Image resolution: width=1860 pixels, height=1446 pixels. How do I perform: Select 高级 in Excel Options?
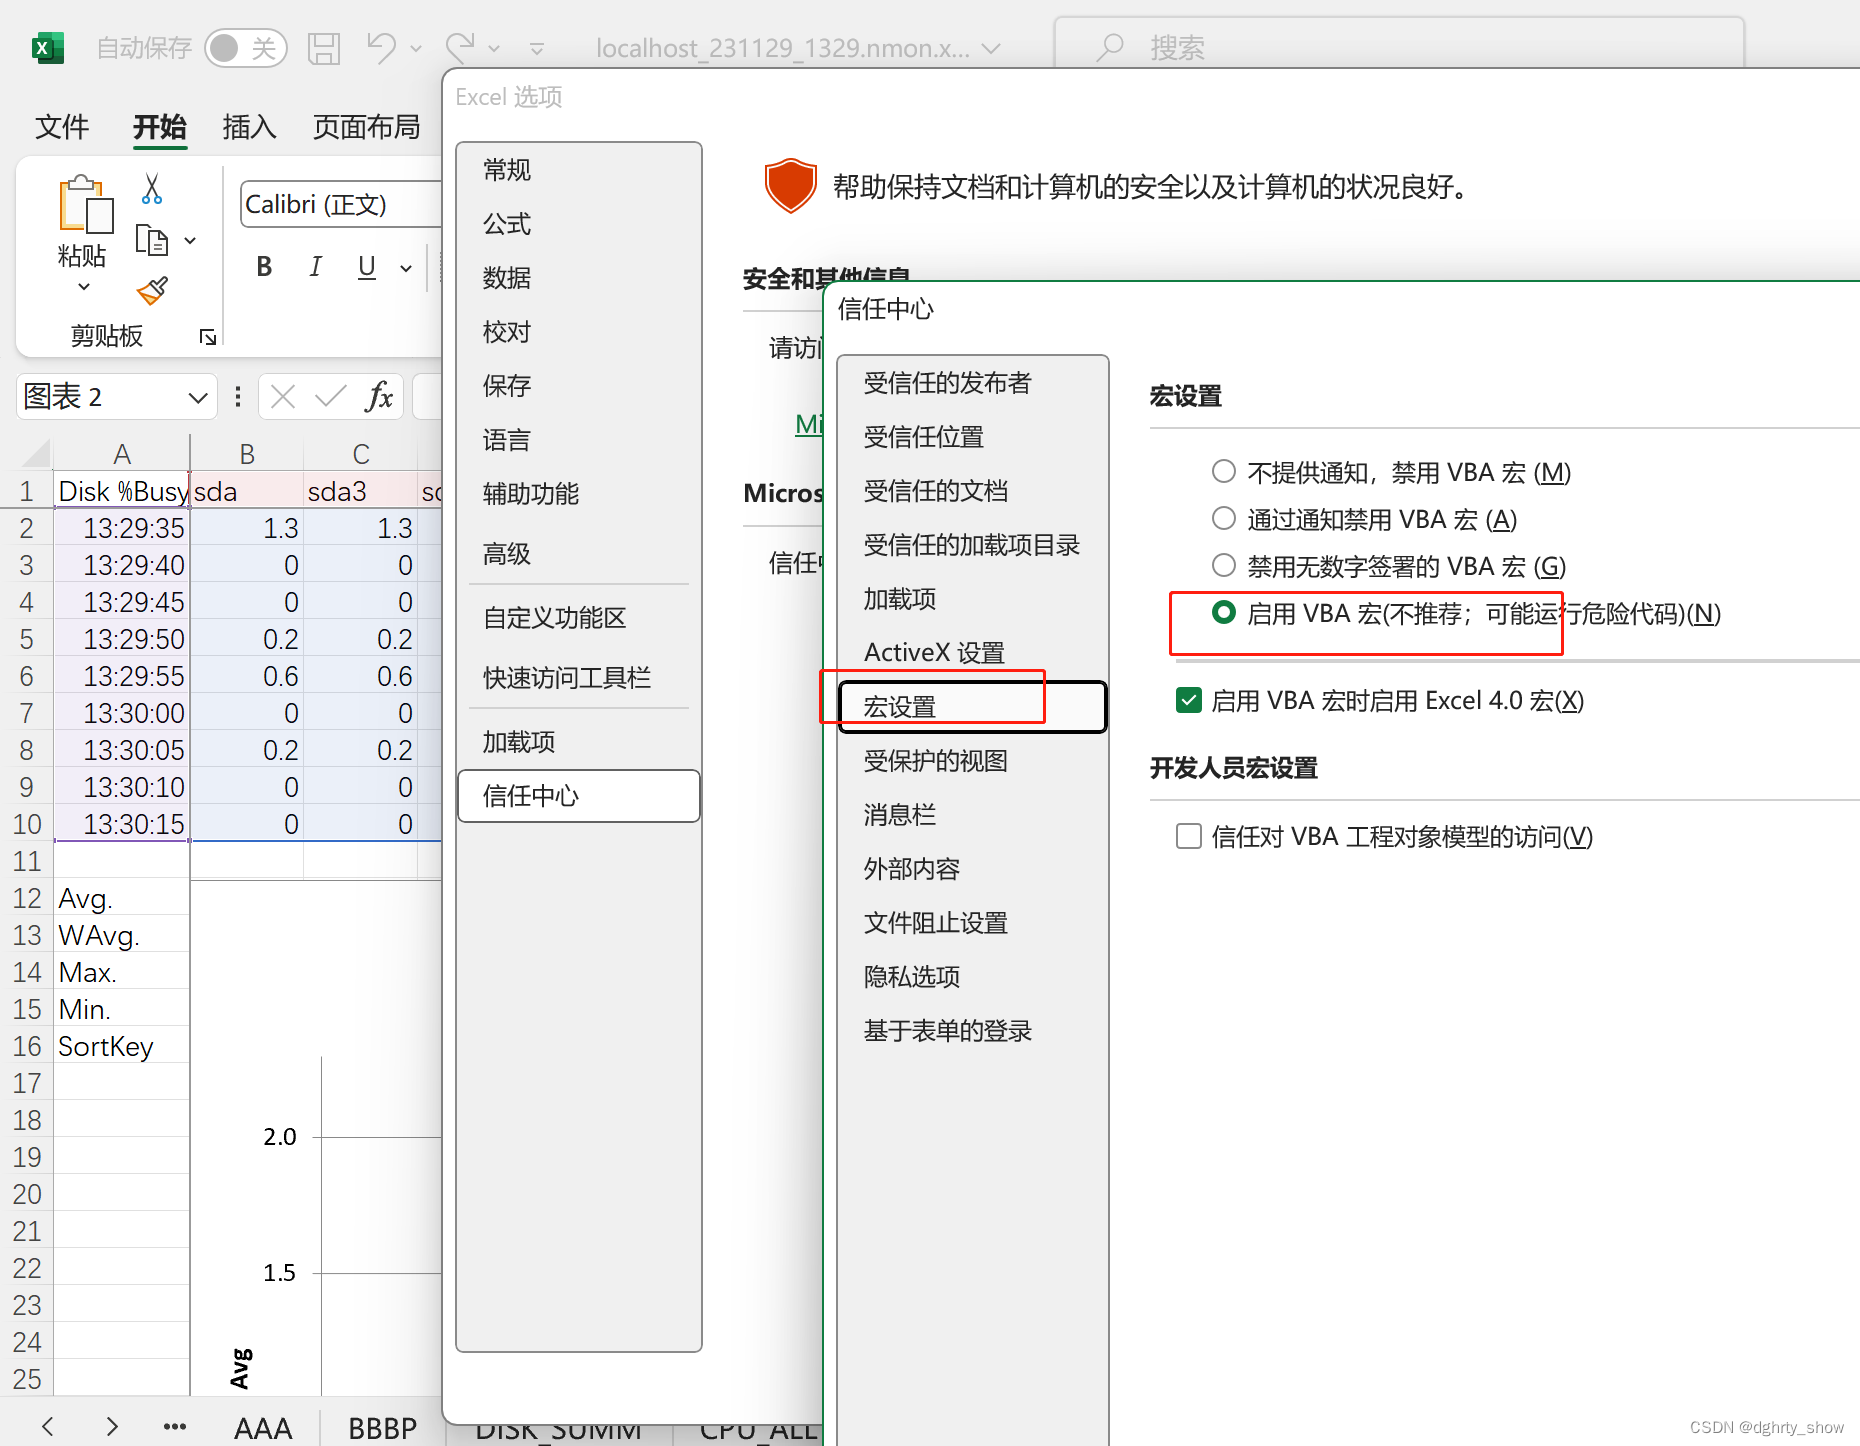(579, 554)
